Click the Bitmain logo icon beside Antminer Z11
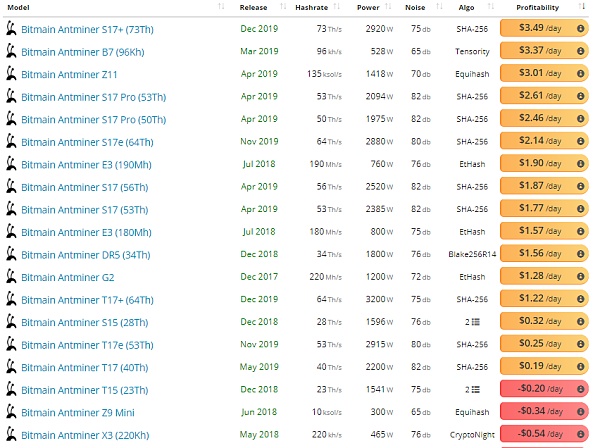Viewport: 600px width, 448px height. point(11,74)
